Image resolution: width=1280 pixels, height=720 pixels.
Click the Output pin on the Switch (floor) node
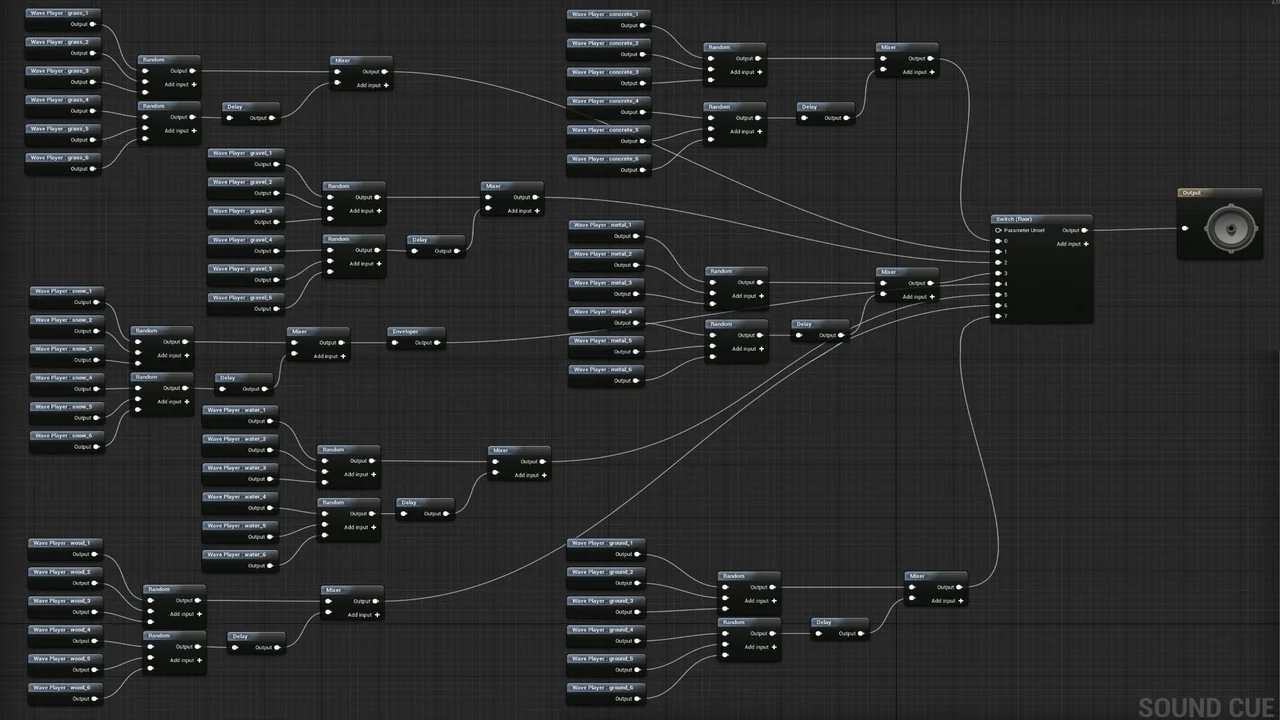[x=1084, y=230]
